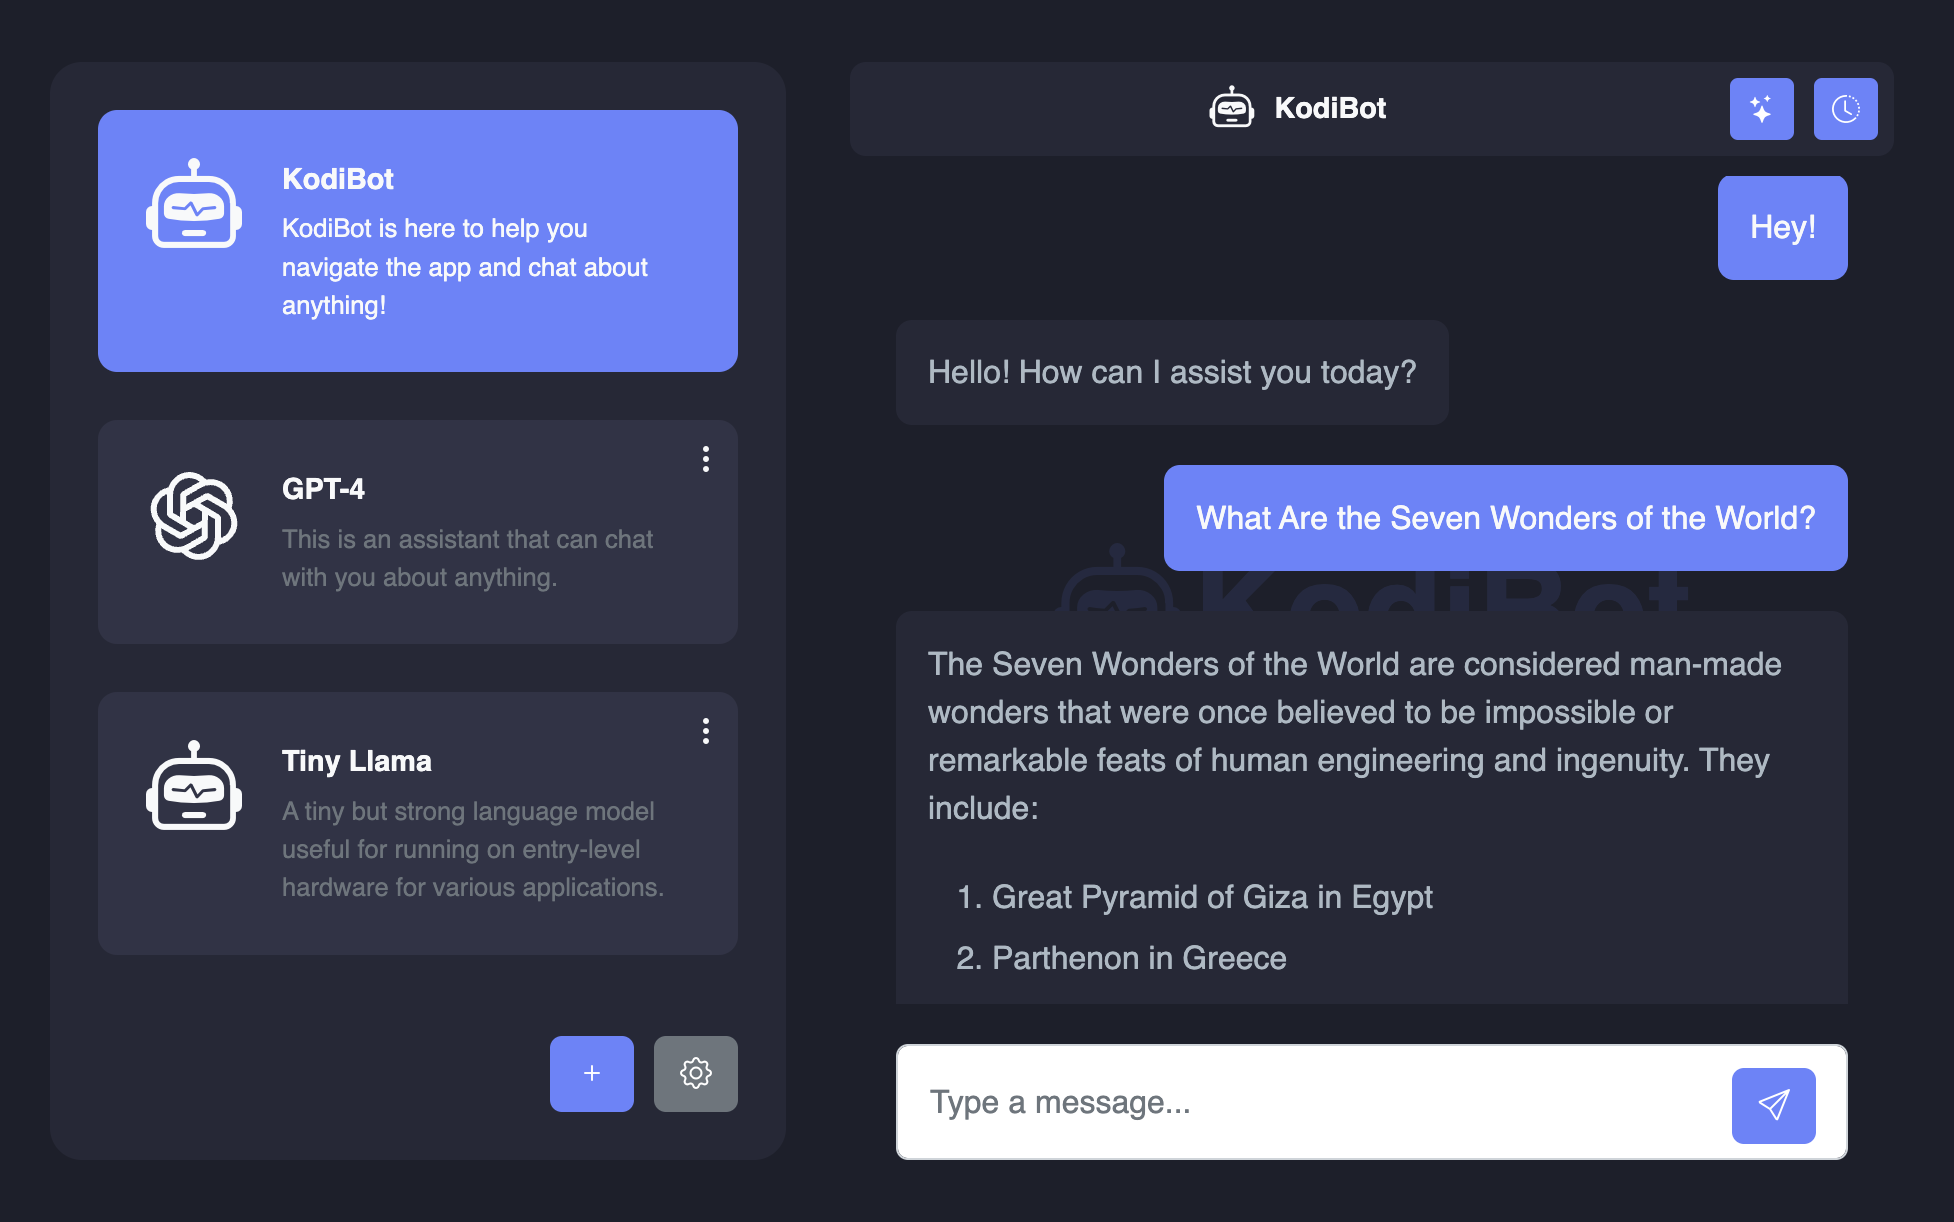Select the 'Hey!' message bubble

(1782, 227)
